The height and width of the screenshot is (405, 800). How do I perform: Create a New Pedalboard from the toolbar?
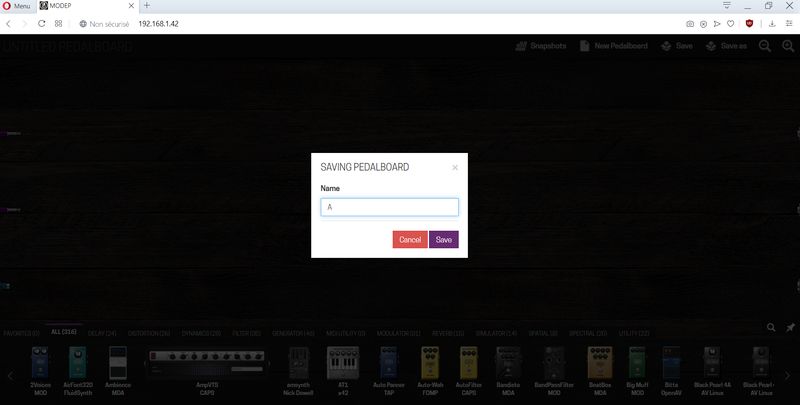[x=614, y=46]
